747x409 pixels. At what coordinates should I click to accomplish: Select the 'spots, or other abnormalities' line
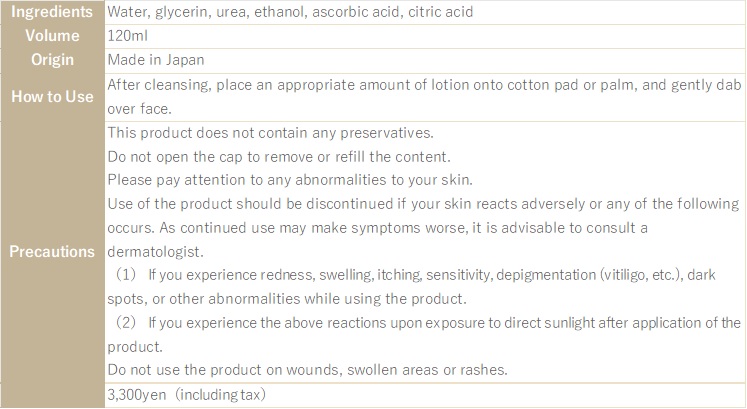pos(287,299)
